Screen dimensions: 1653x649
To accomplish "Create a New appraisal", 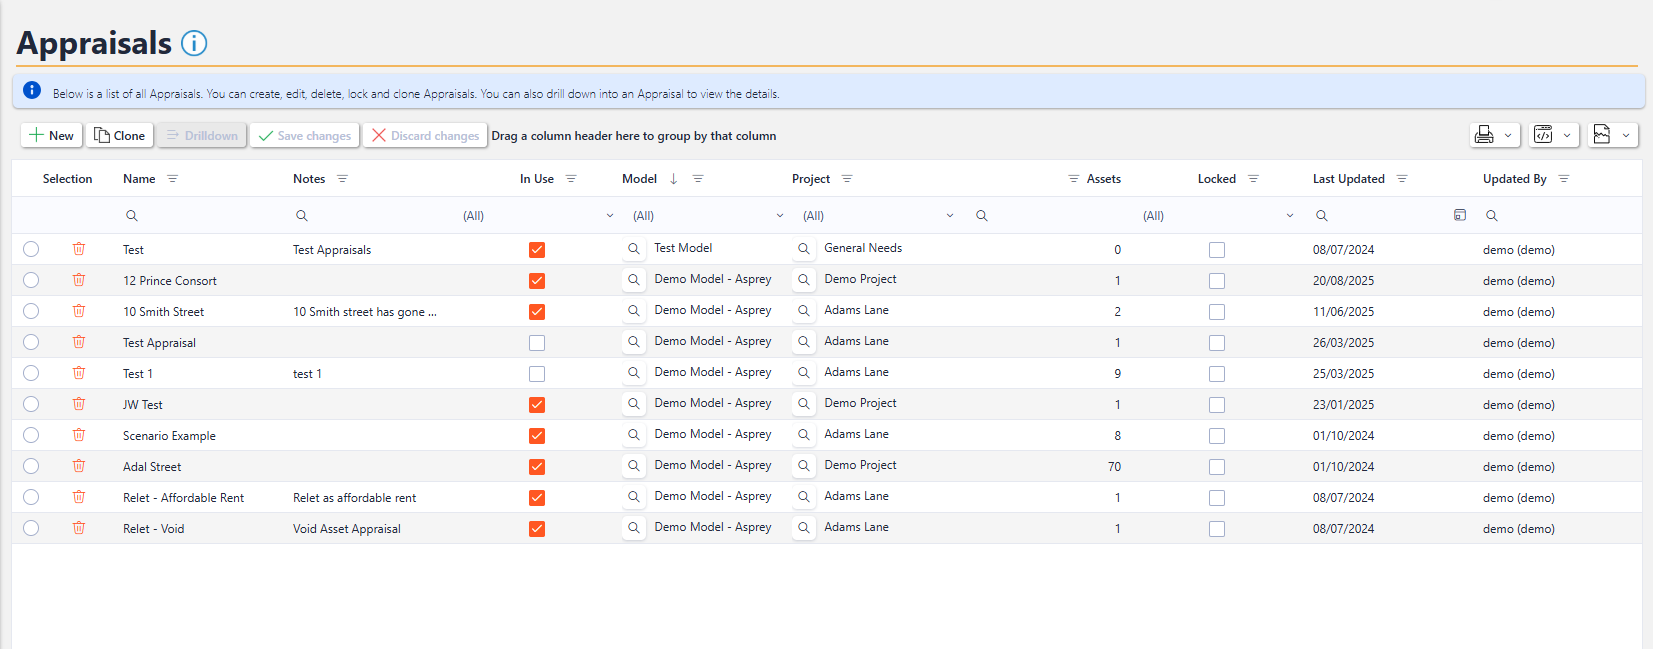I will (x=52, y=135).
